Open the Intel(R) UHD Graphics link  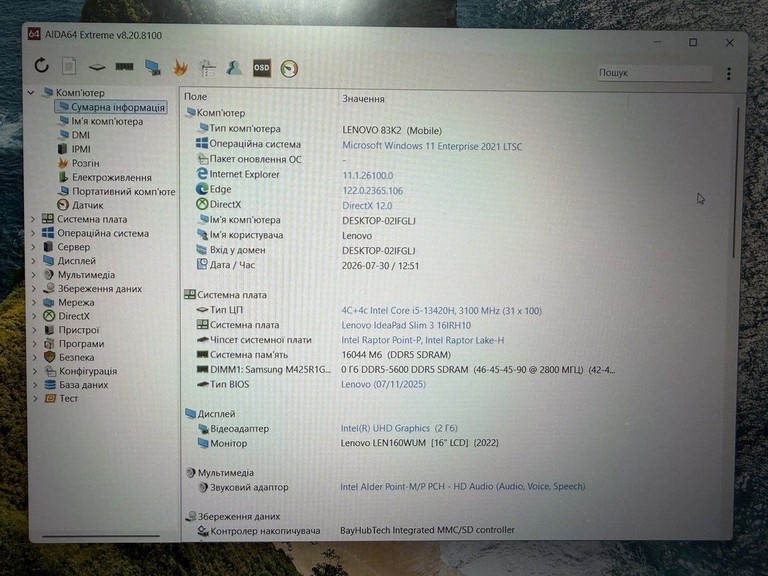click(399, 428)
